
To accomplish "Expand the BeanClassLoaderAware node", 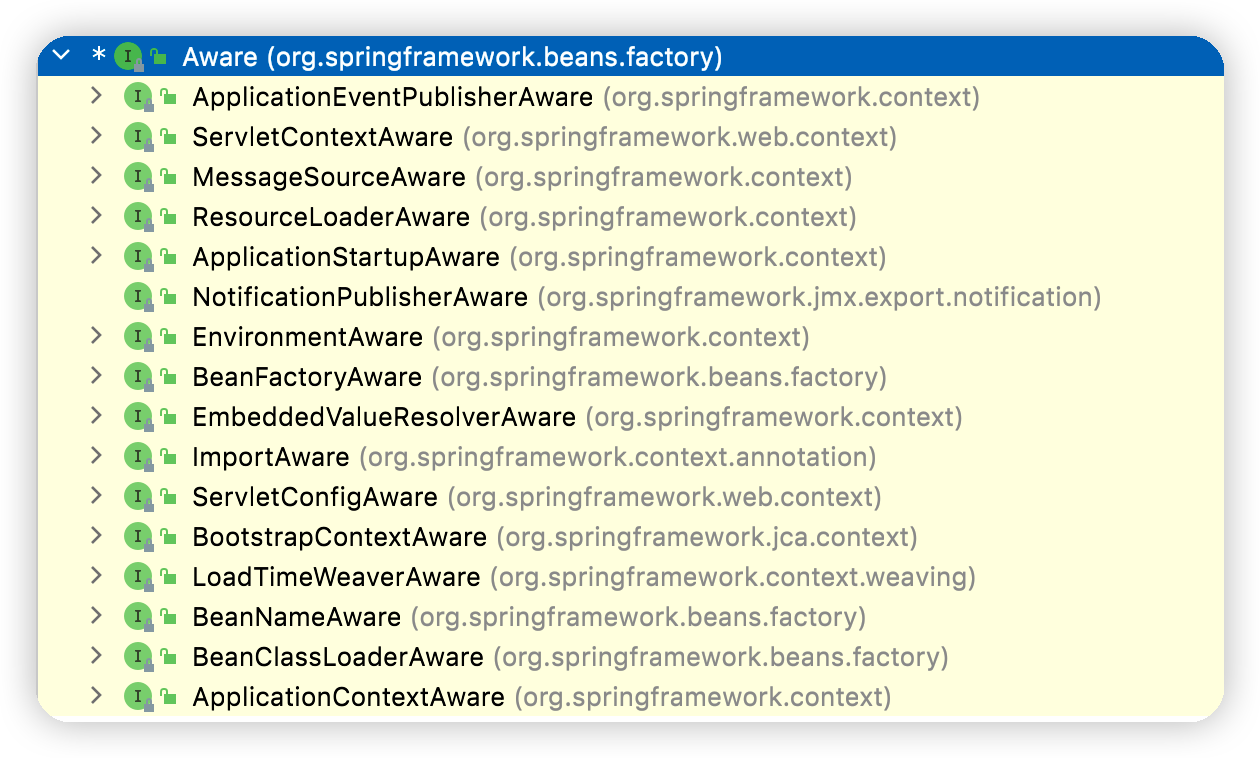I will point(96,656).
